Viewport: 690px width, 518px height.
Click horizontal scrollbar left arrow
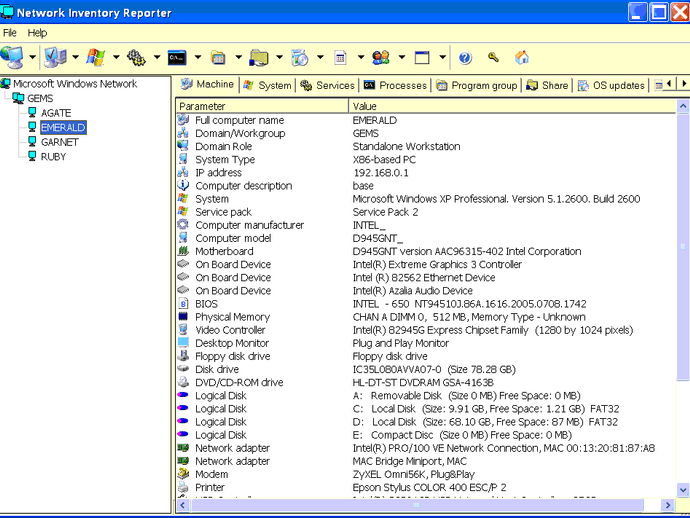coord(183,505)
